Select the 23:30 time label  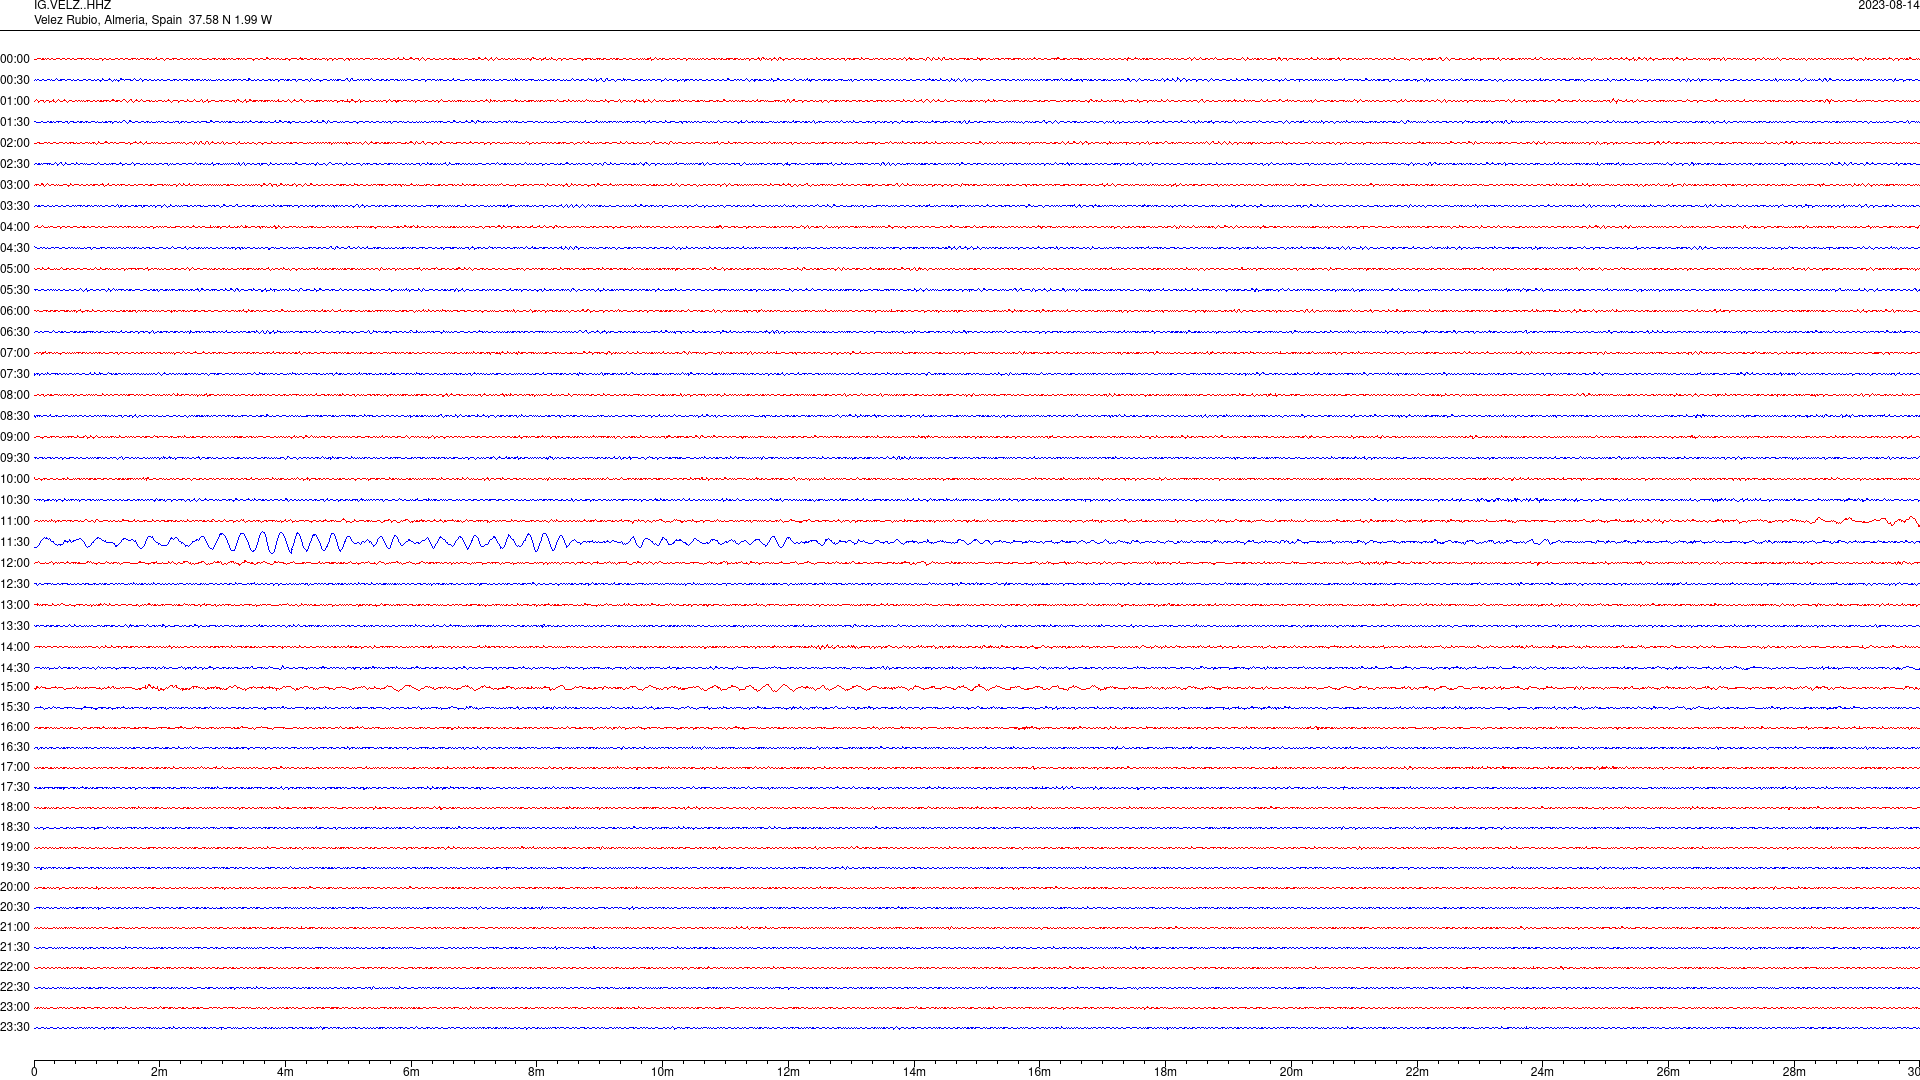15,1027
